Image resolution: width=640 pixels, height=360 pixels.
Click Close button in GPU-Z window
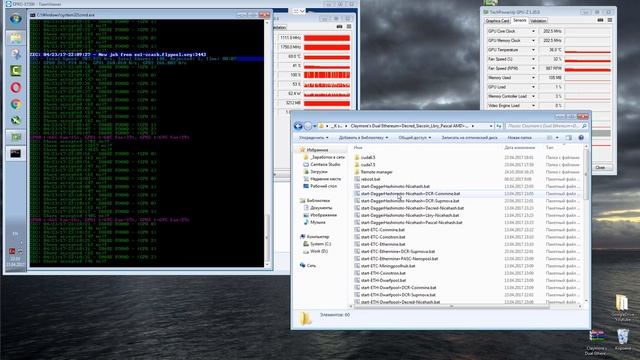(600, 167)
